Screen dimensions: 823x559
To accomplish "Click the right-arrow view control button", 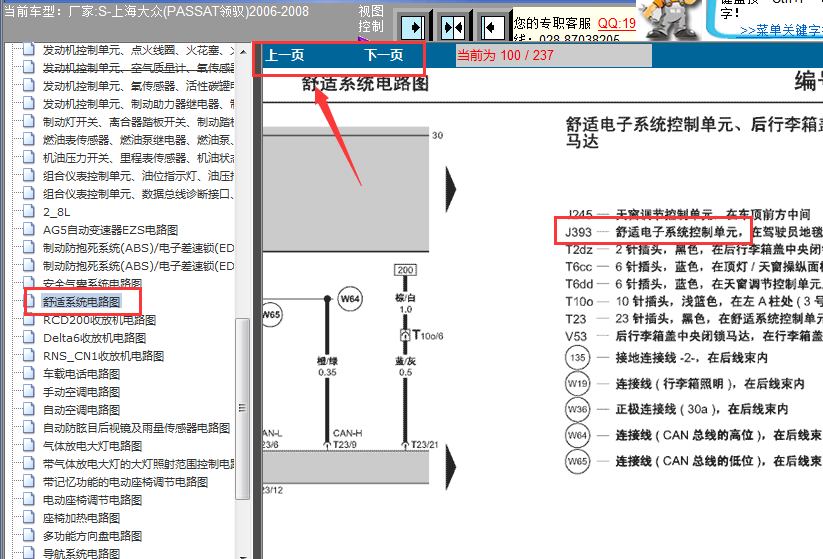I will [x=413, y=27].
